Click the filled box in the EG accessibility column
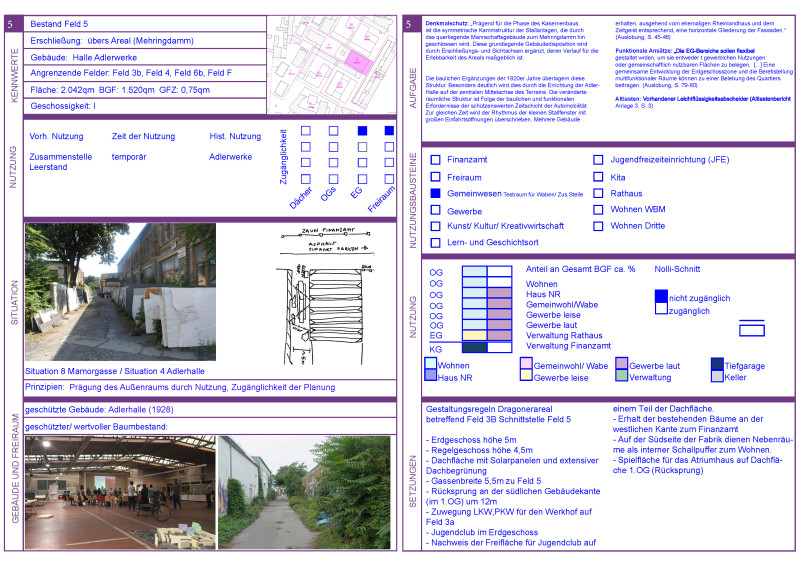This screenshot has width=800, height=566. (362, 131)
